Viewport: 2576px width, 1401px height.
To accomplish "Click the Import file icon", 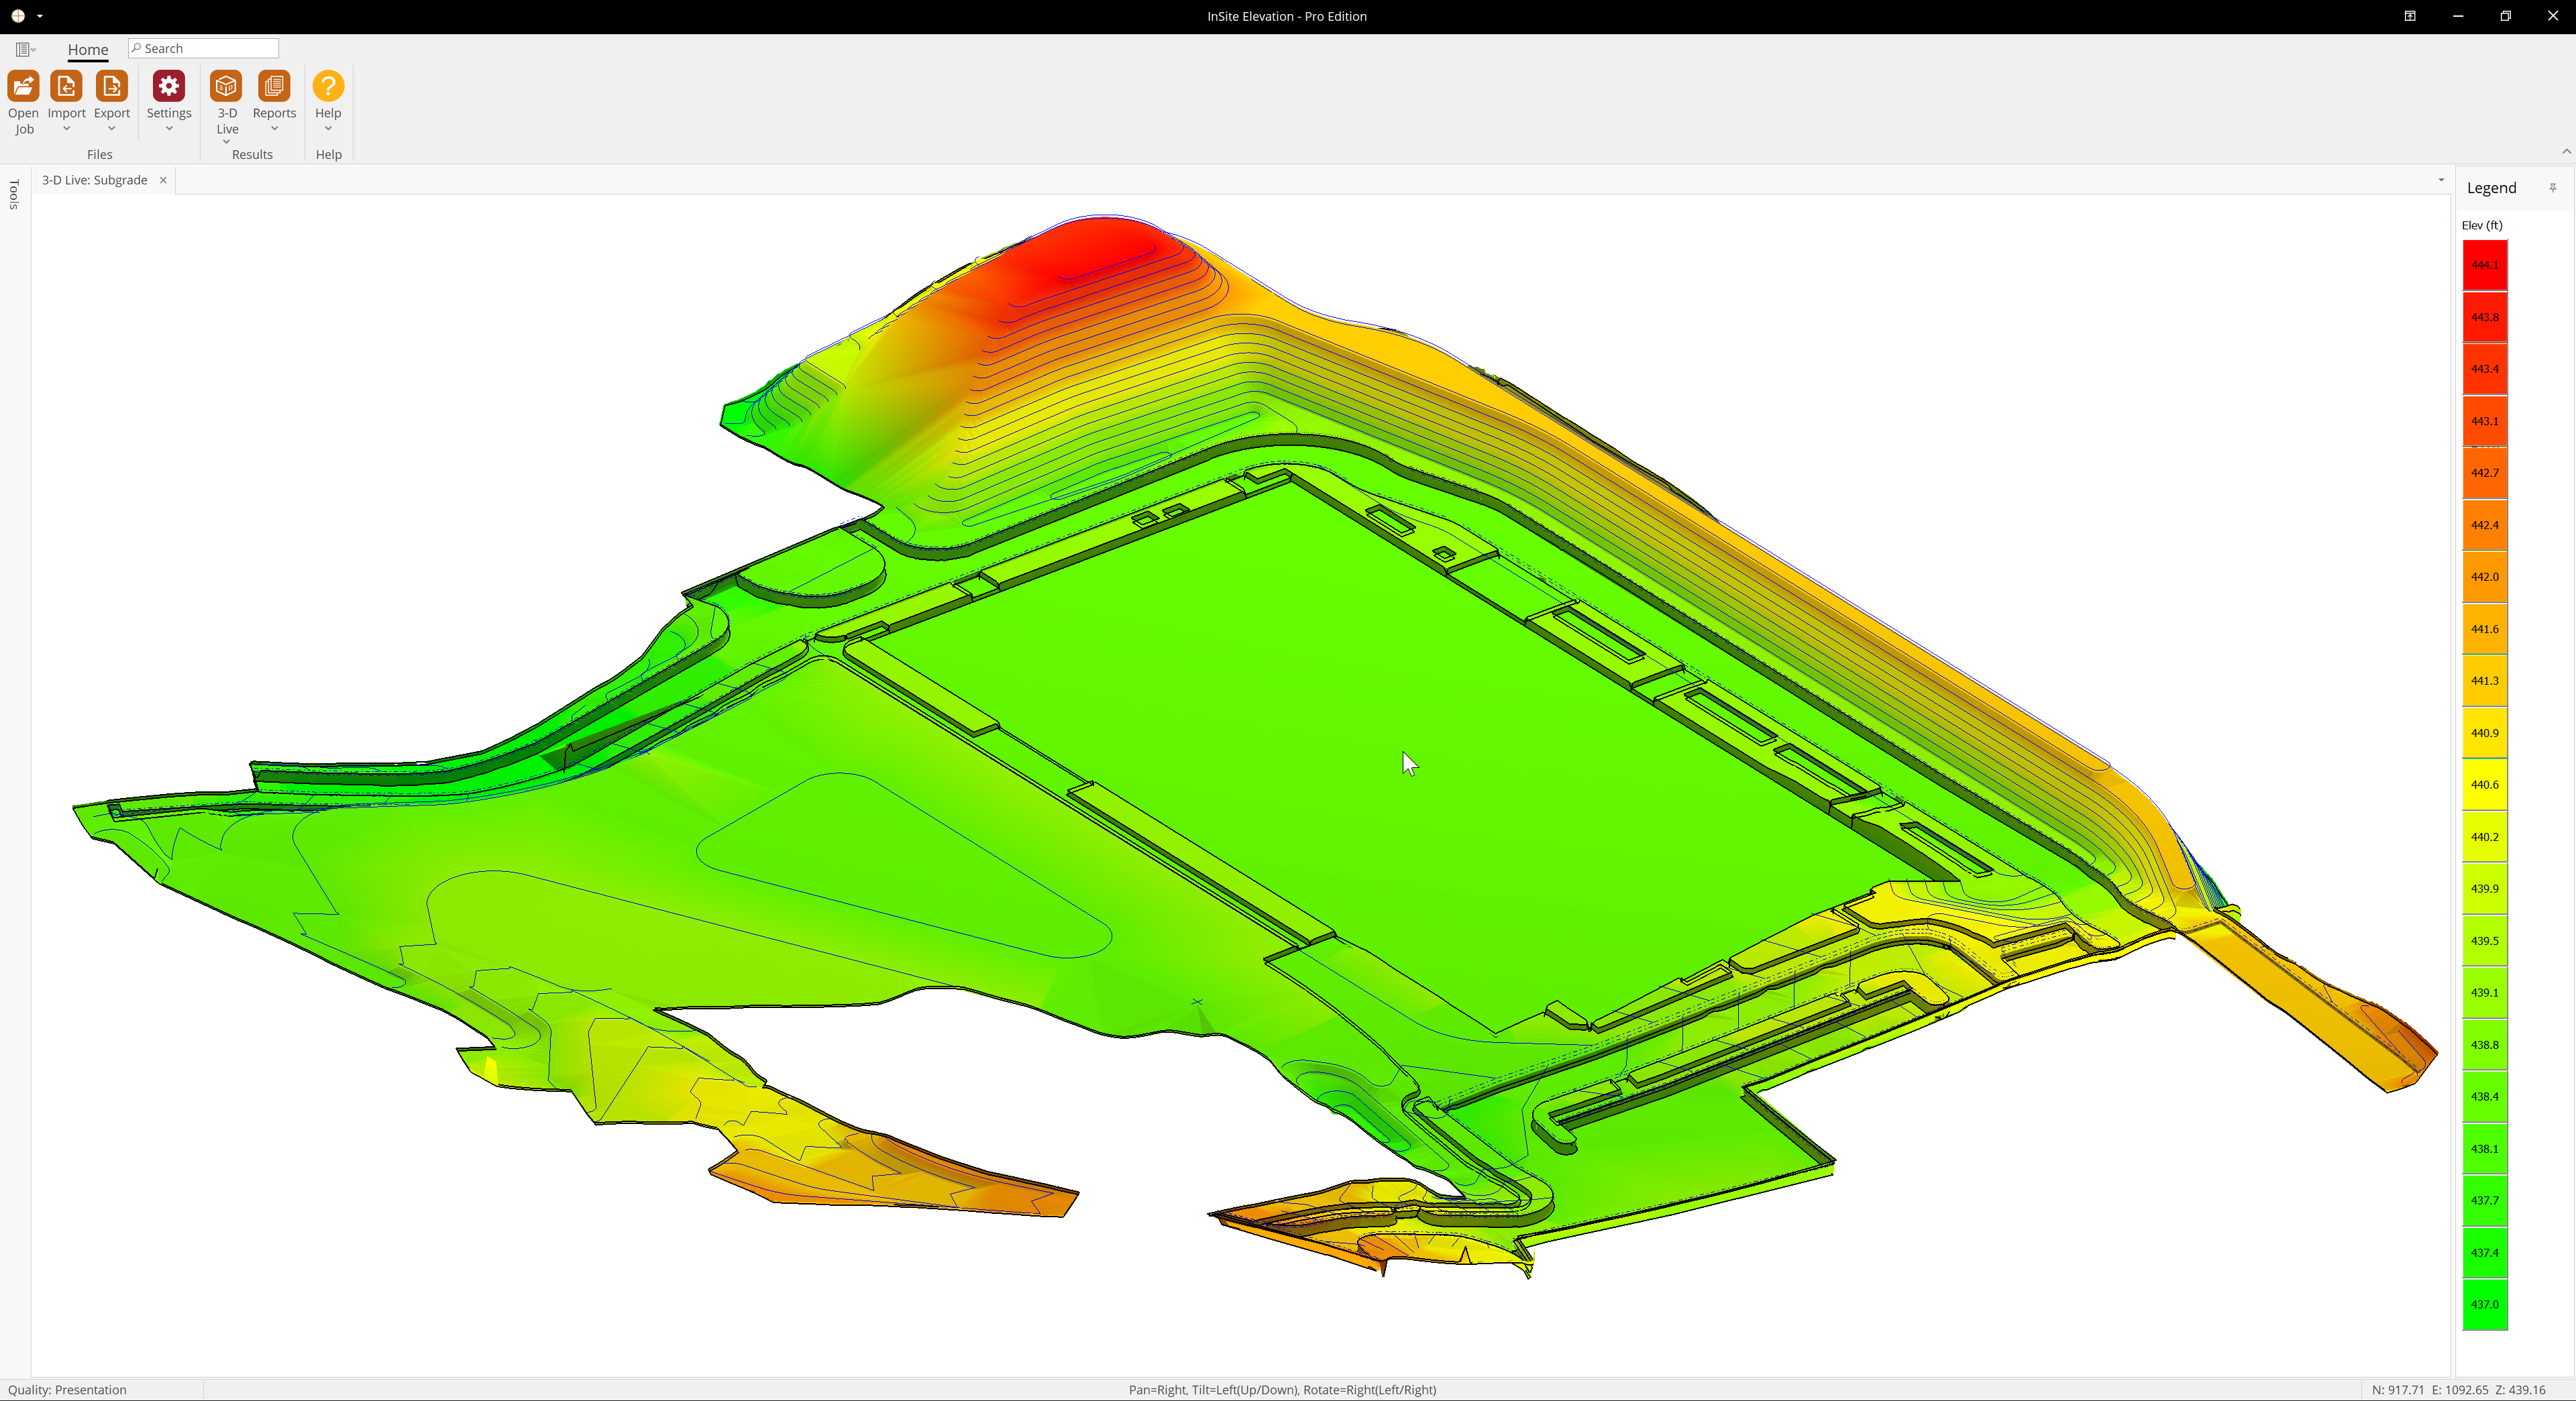I will click(x=66, y=87).
